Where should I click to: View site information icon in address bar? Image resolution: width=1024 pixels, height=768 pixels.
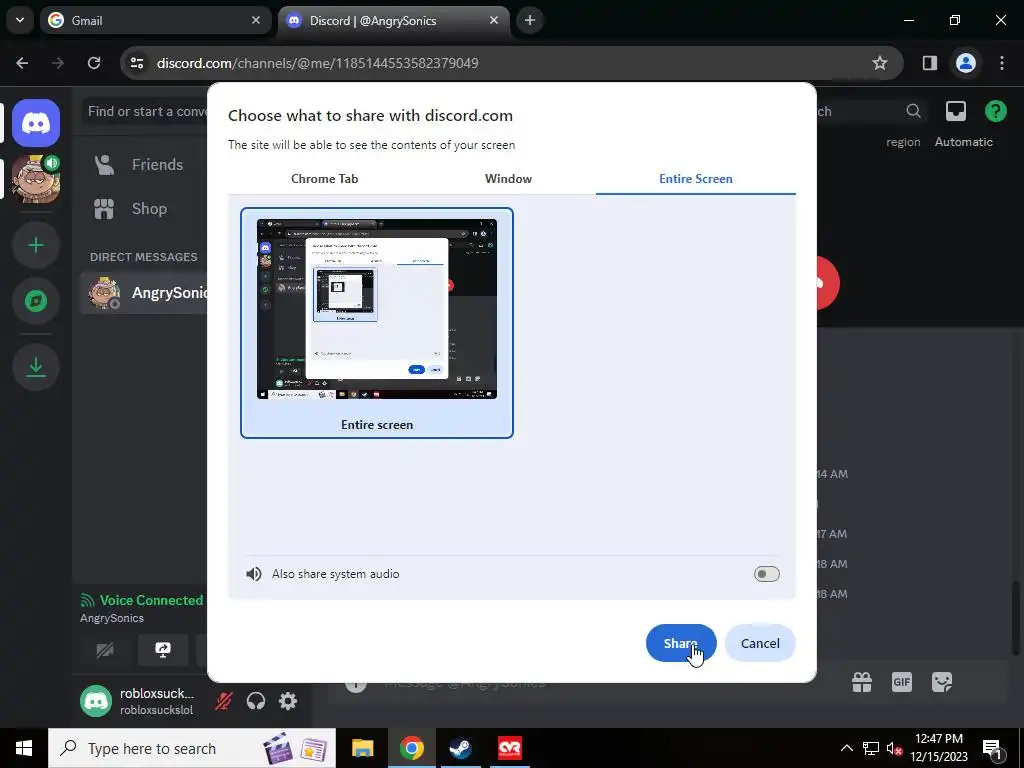[136, 63]
